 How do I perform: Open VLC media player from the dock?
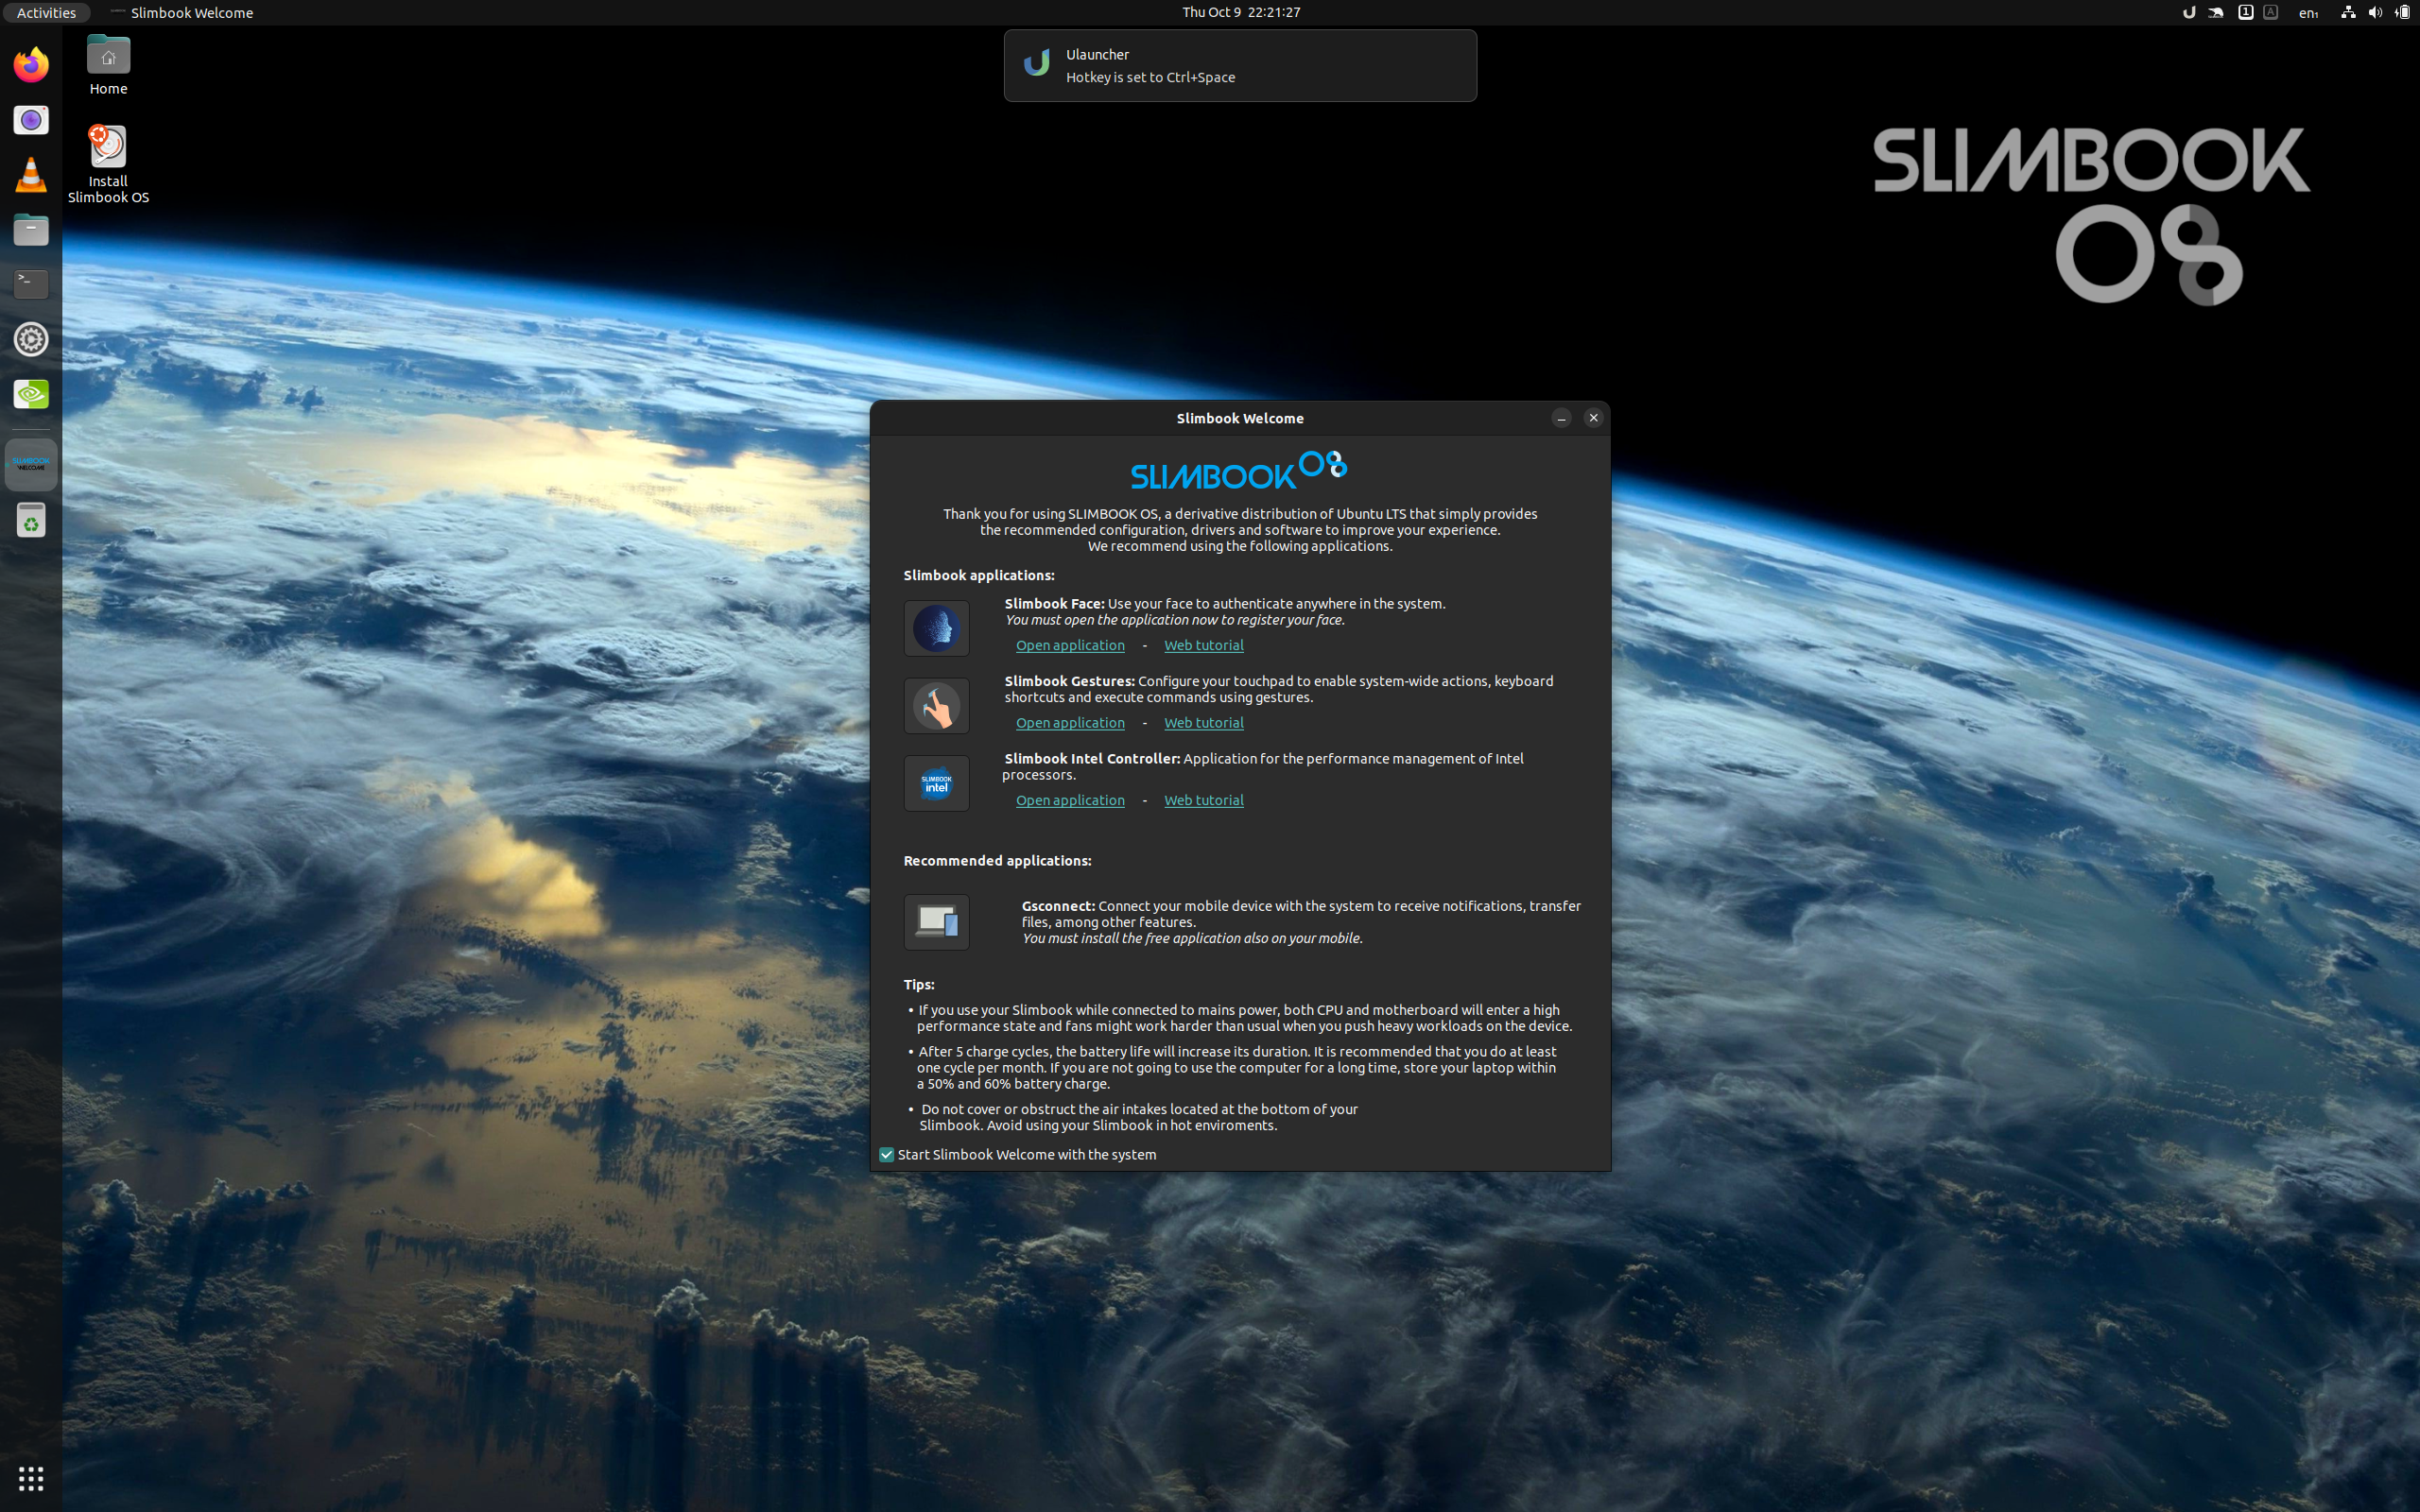point(31,175)
